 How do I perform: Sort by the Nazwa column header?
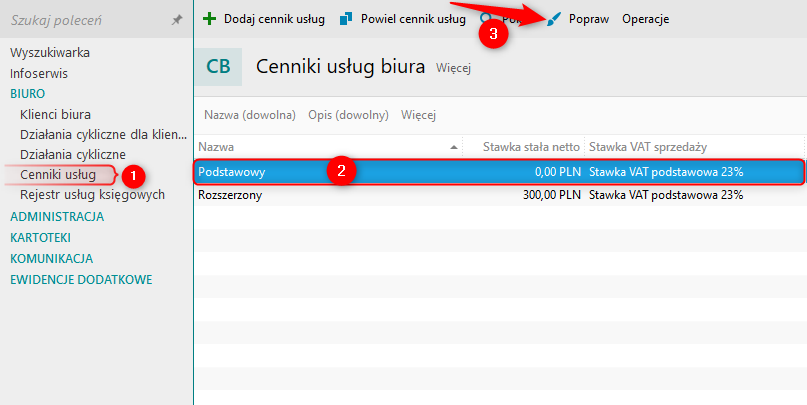pos(328,147)
